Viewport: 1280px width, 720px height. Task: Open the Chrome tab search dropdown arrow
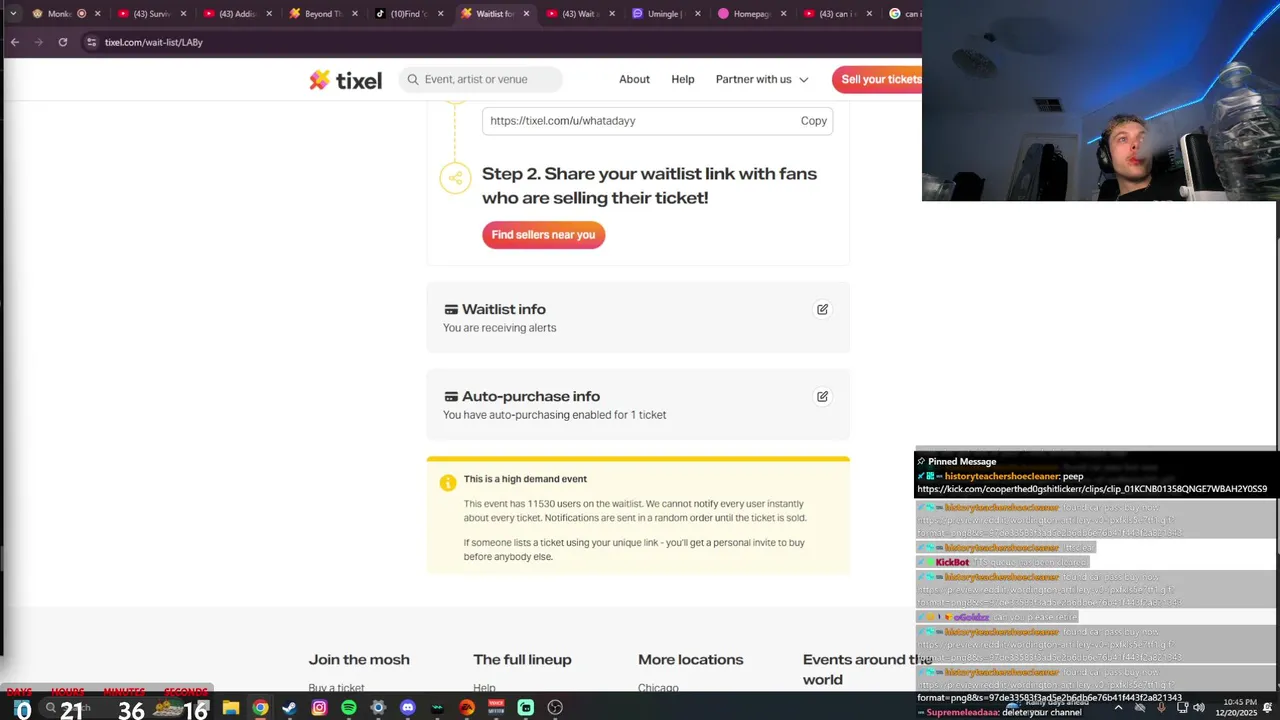tap(13, 14)
